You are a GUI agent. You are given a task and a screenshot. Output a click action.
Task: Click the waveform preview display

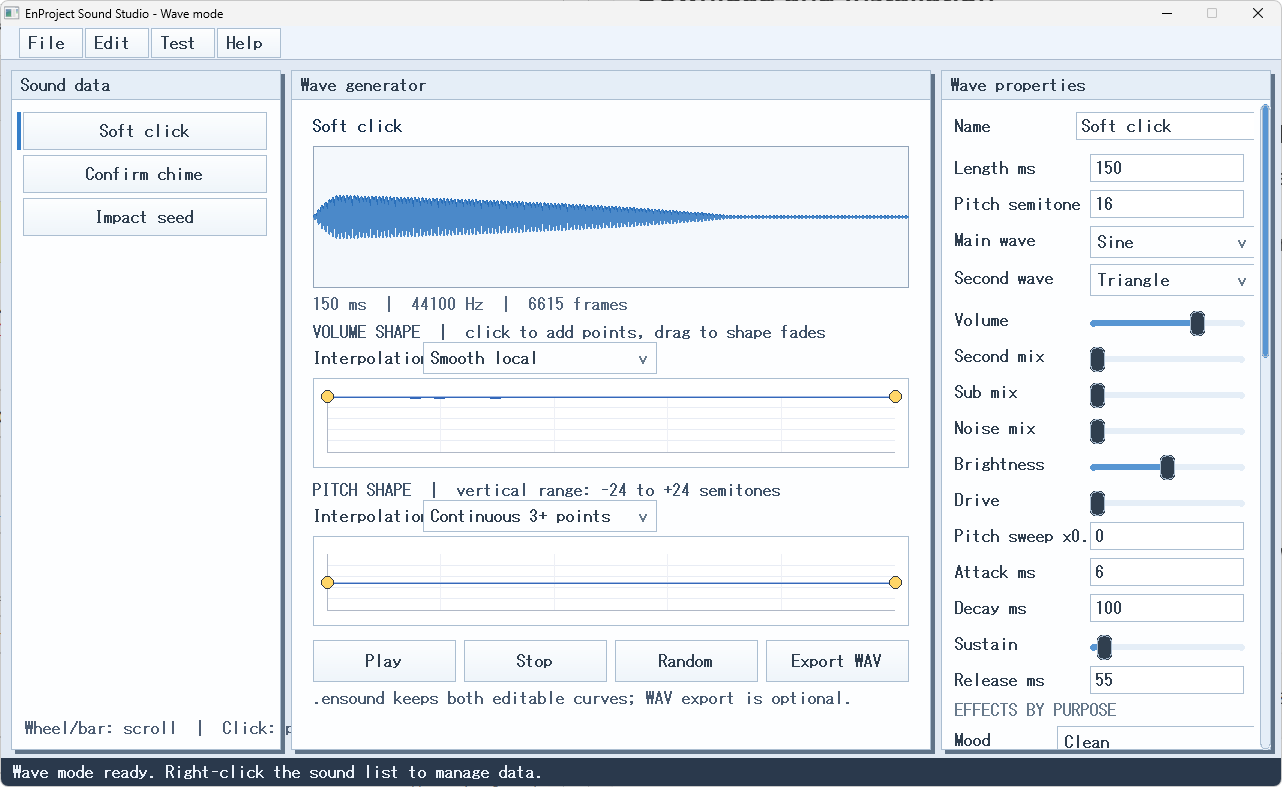611,217
